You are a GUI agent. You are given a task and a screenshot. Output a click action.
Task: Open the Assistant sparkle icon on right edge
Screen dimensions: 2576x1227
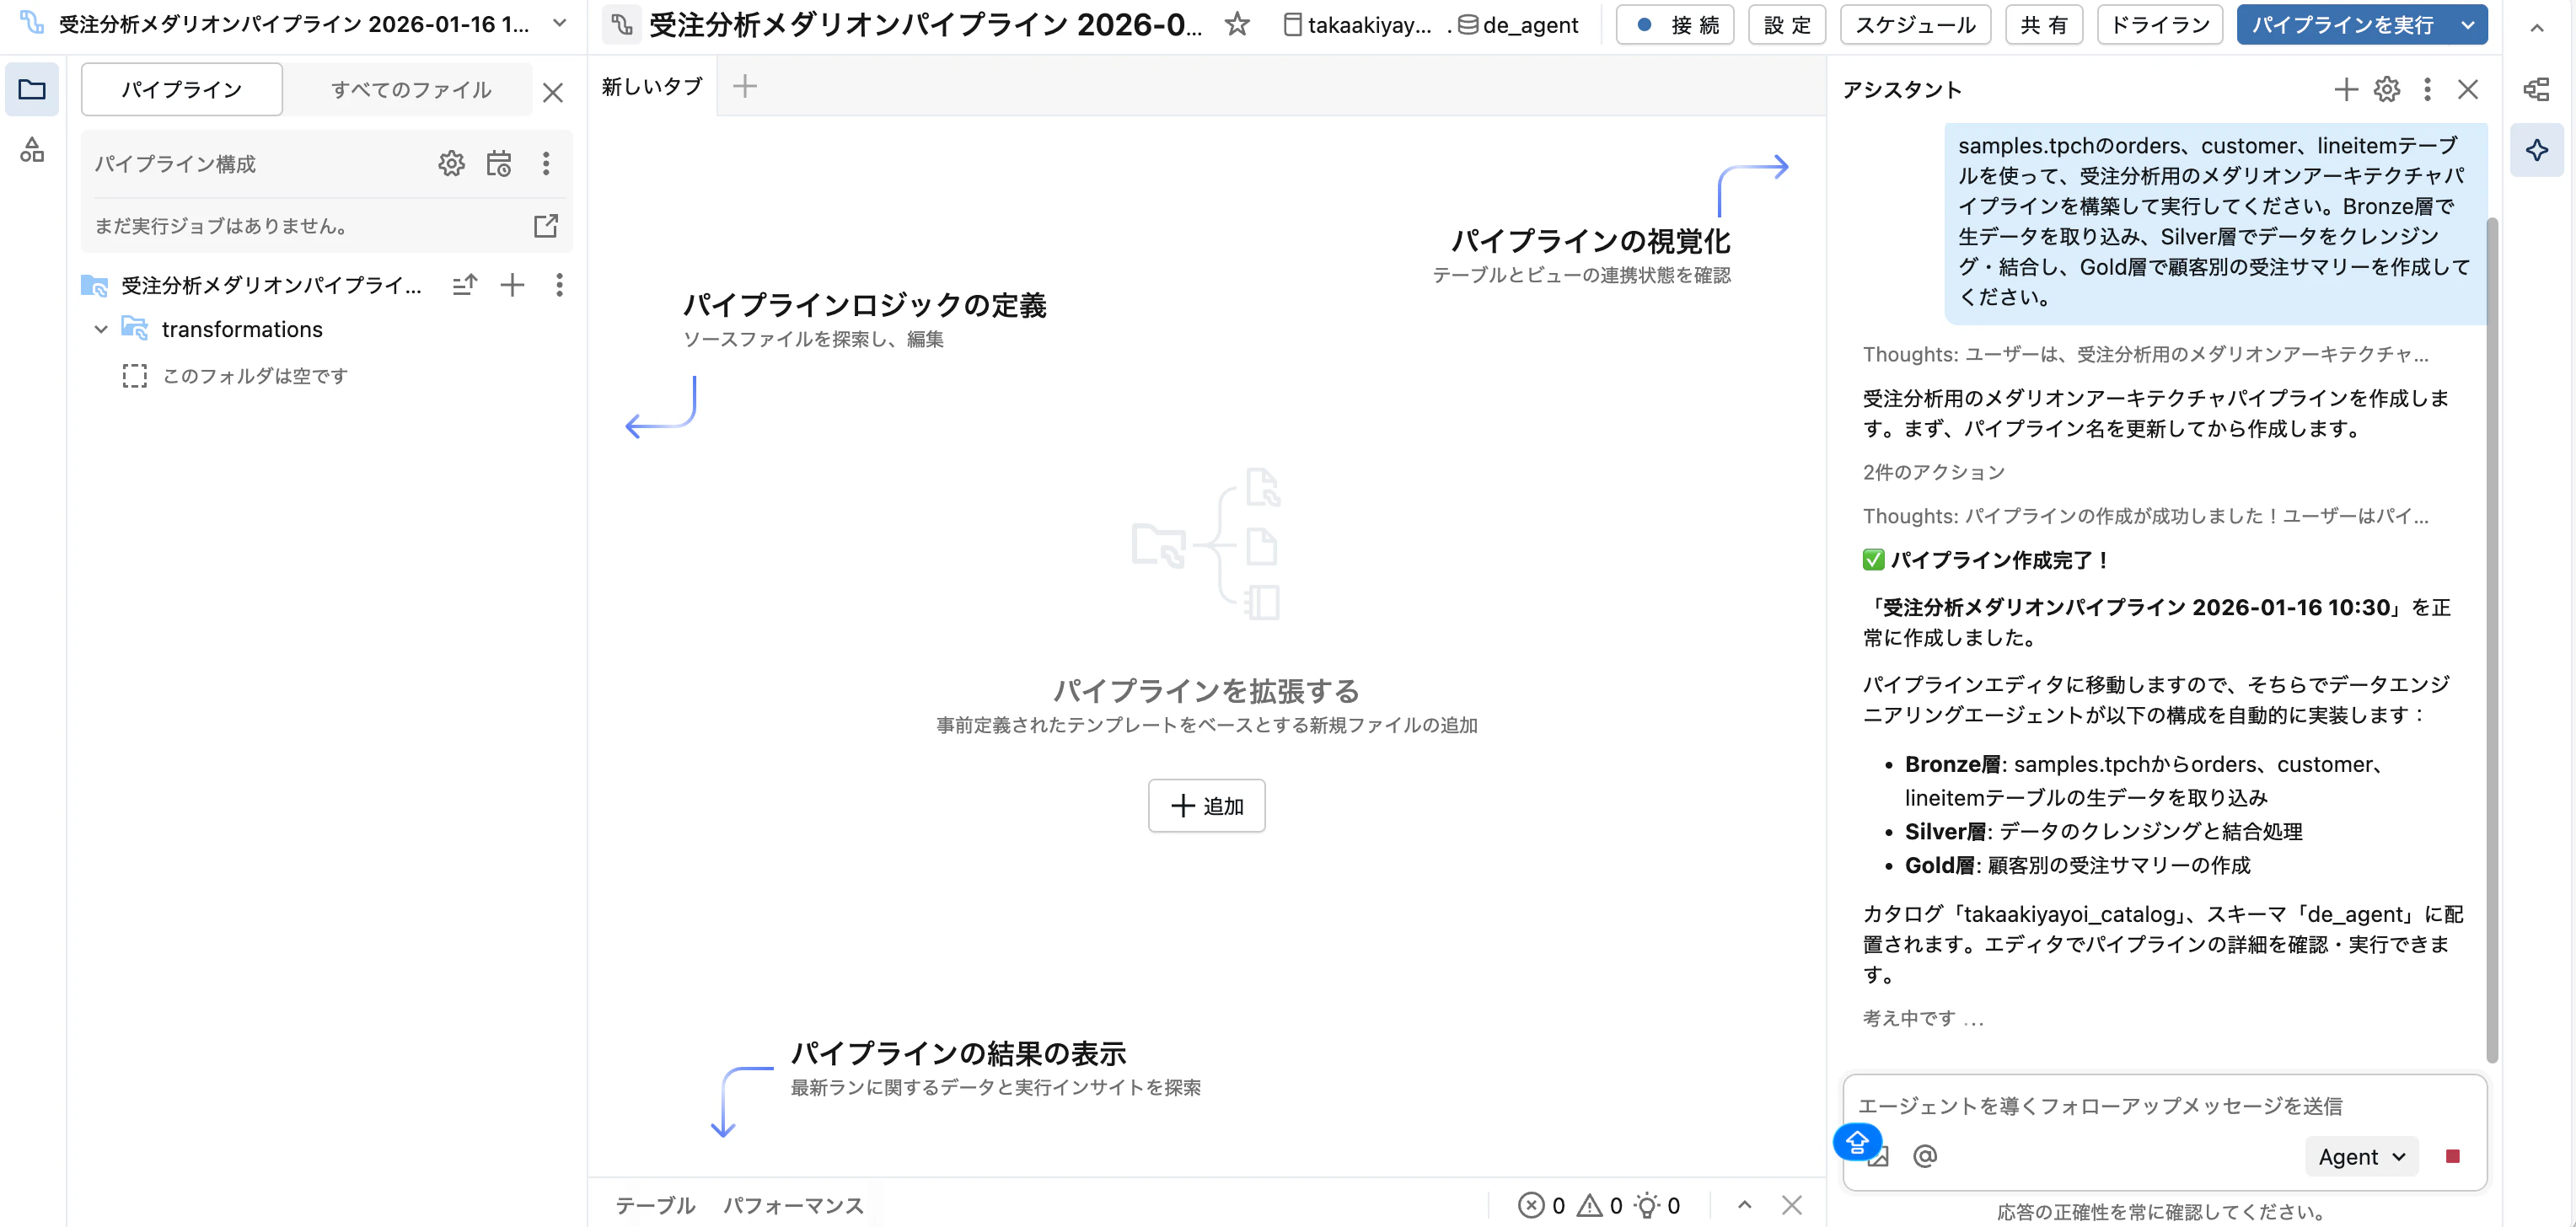2537,150
